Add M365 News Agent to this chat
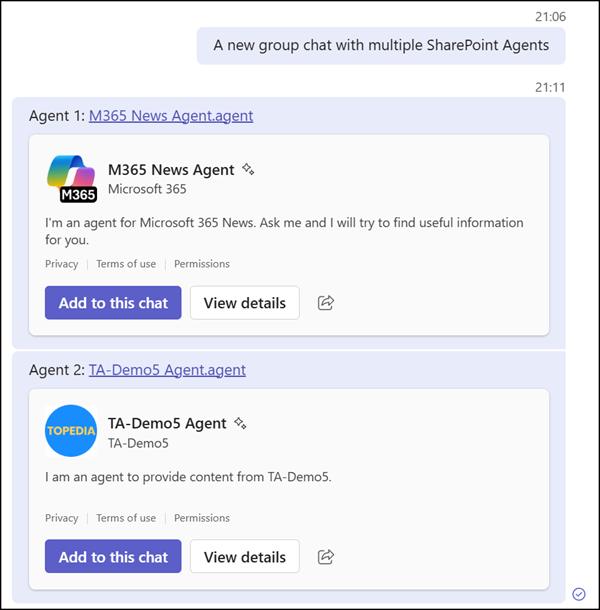The image size is (600, 610). pos(113,303)
